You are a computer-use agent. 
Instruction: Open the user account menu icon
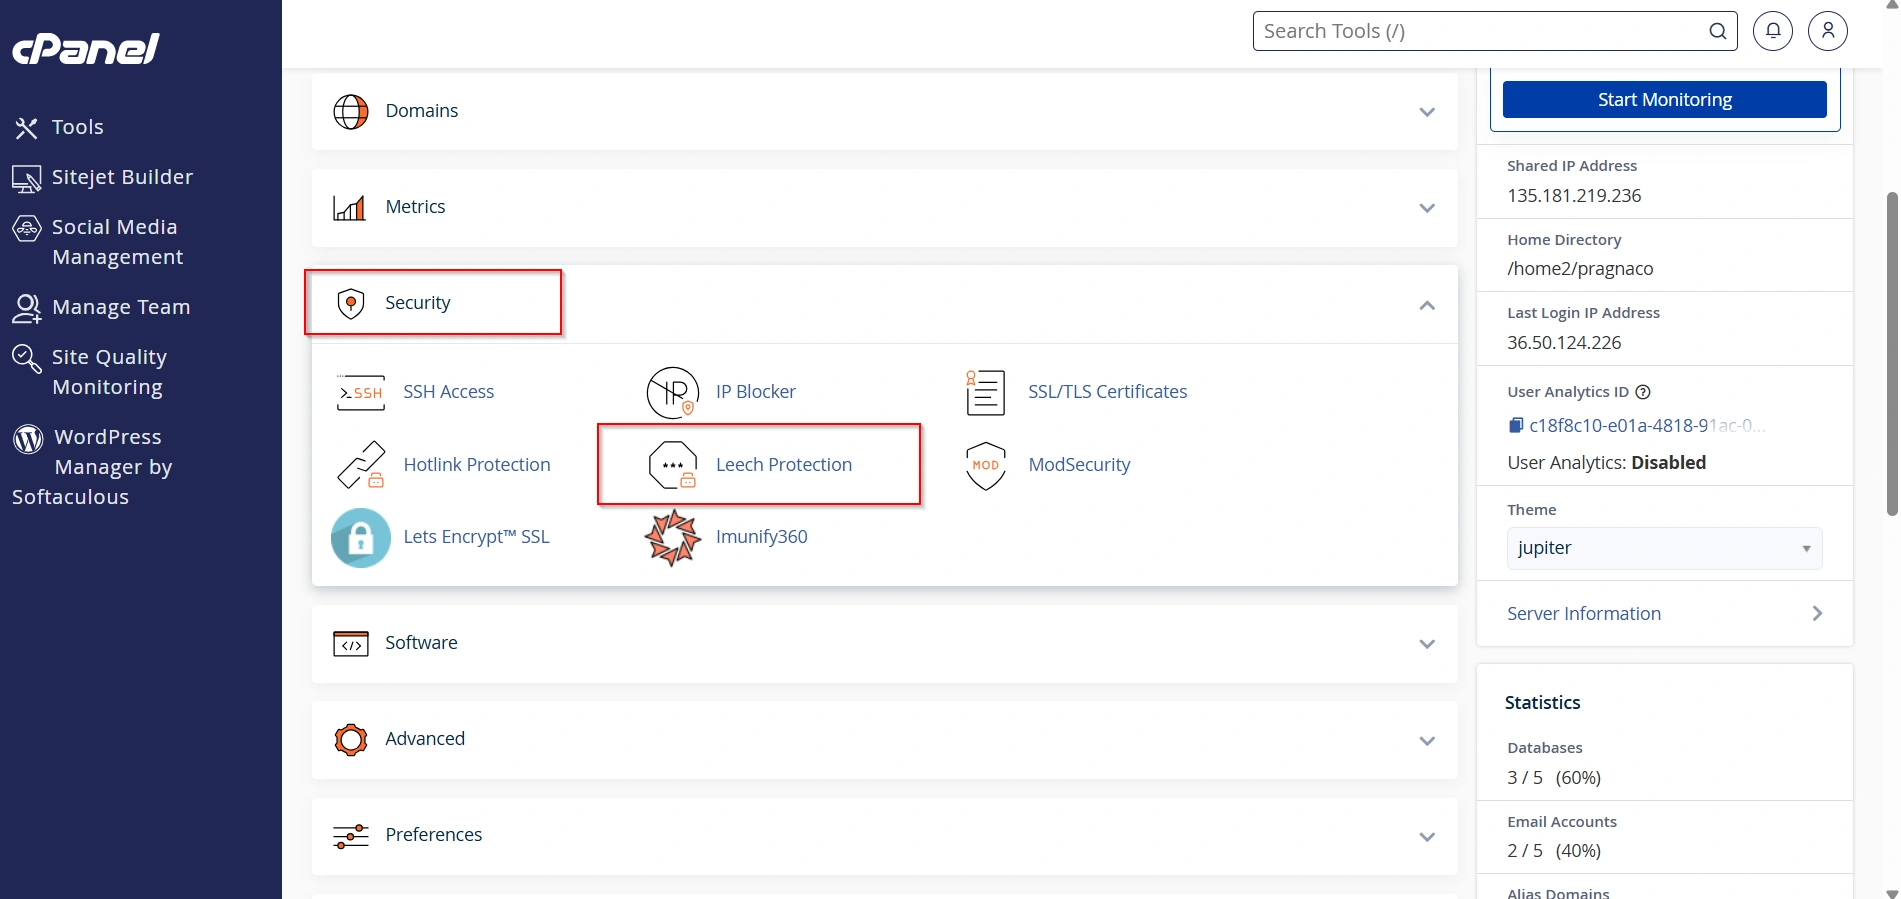[x=1828, y=31]
